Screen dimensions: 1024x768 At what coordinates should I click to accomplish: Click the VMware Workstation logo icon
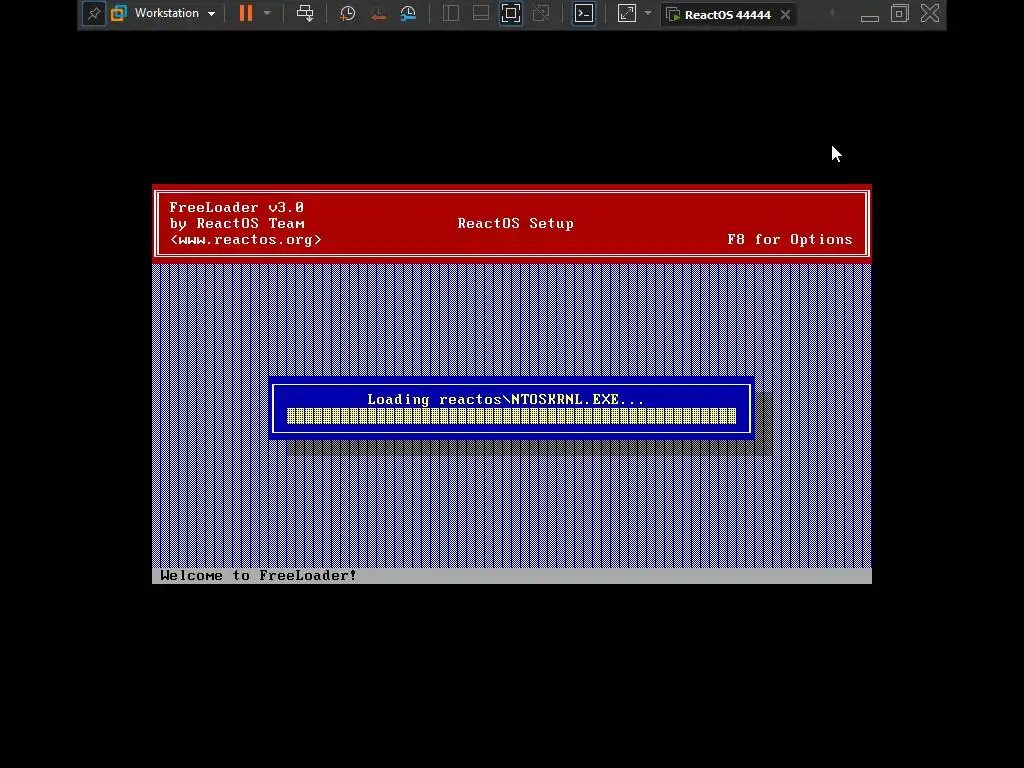(119, 13)
